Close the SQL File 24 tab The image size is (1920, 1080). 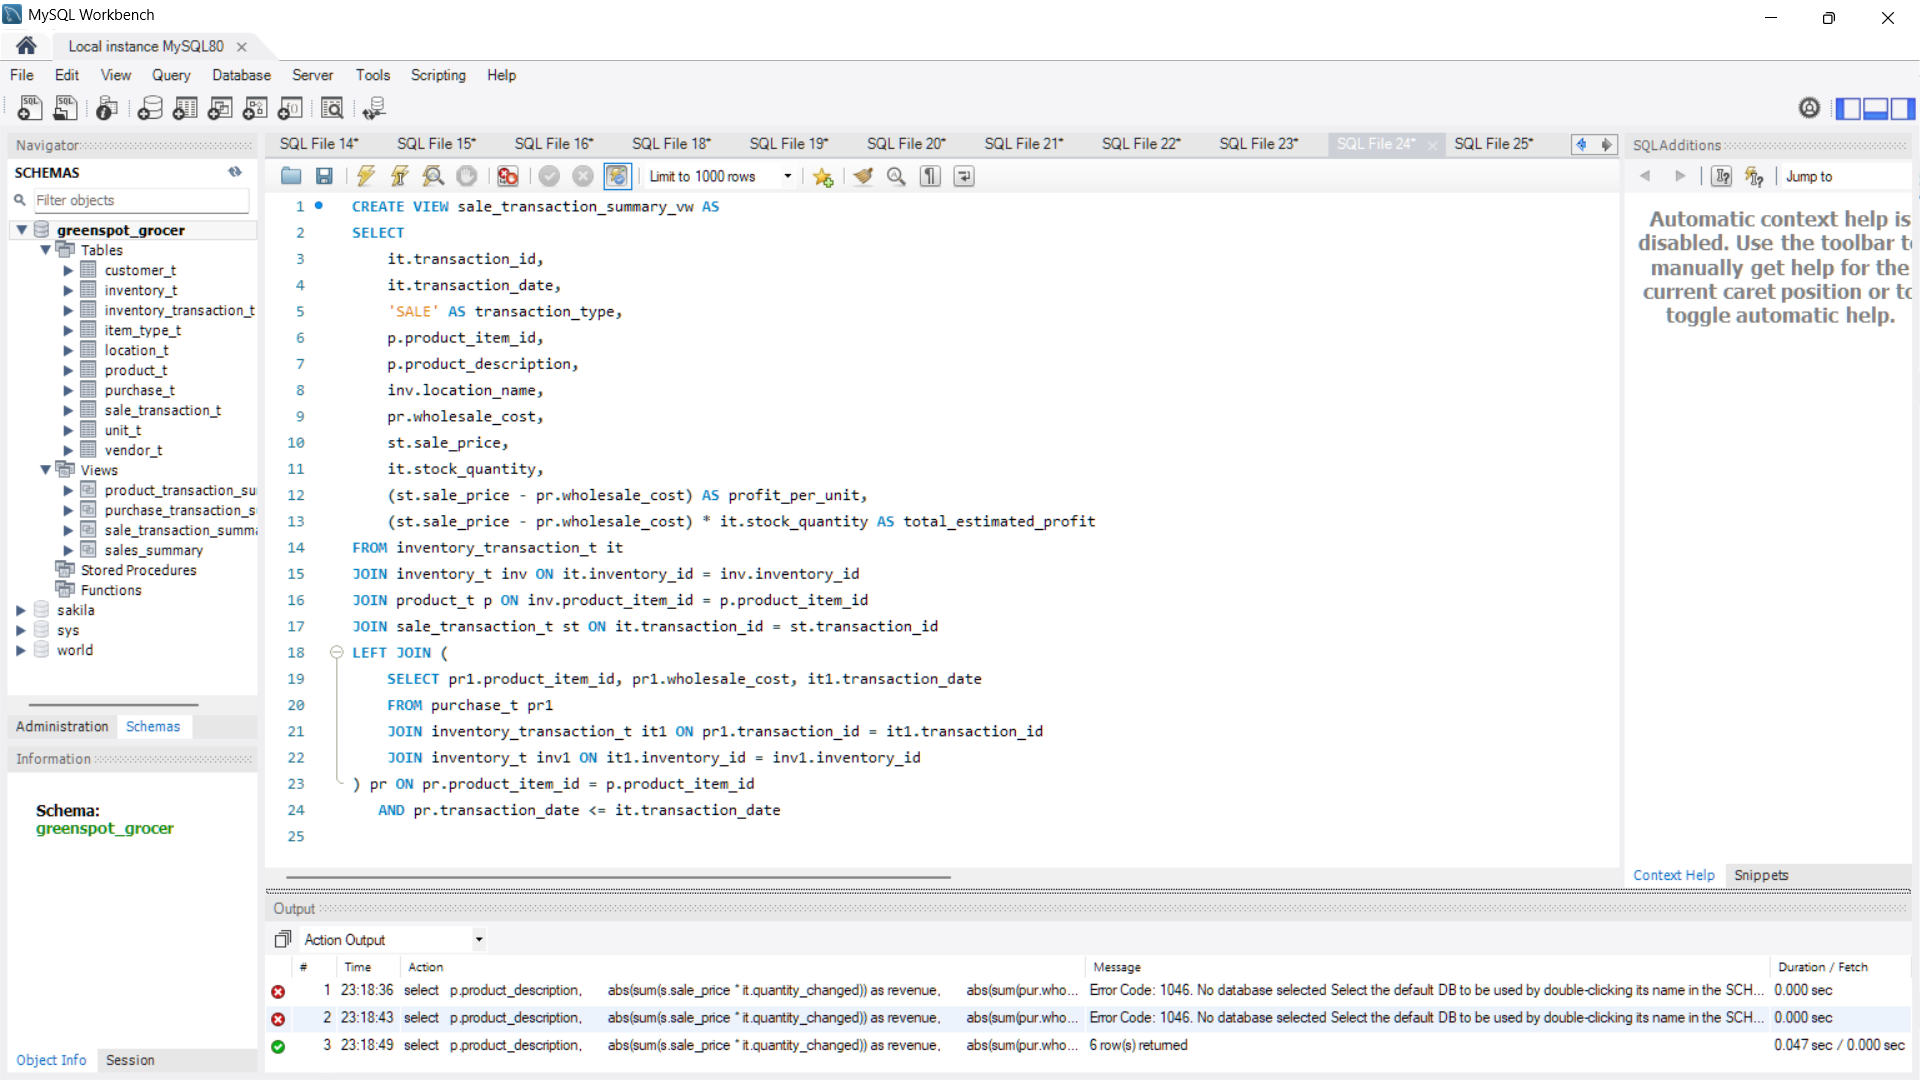tap(1432, 145)
